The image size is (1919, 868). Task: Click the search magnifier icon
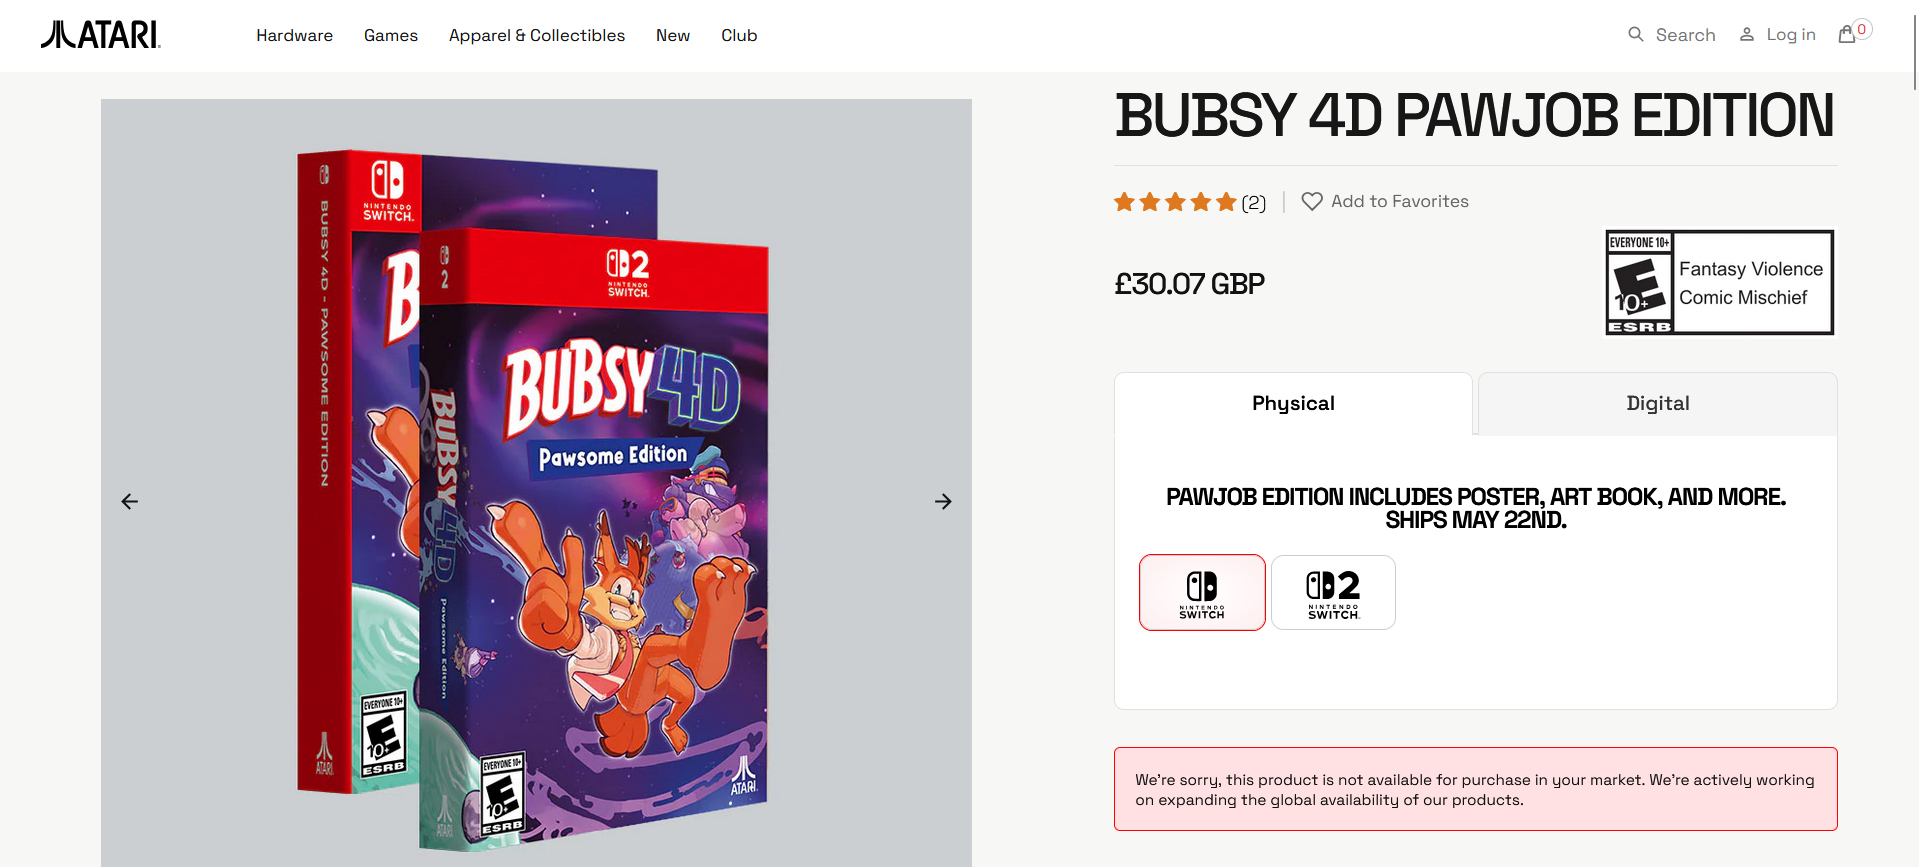1635,35
